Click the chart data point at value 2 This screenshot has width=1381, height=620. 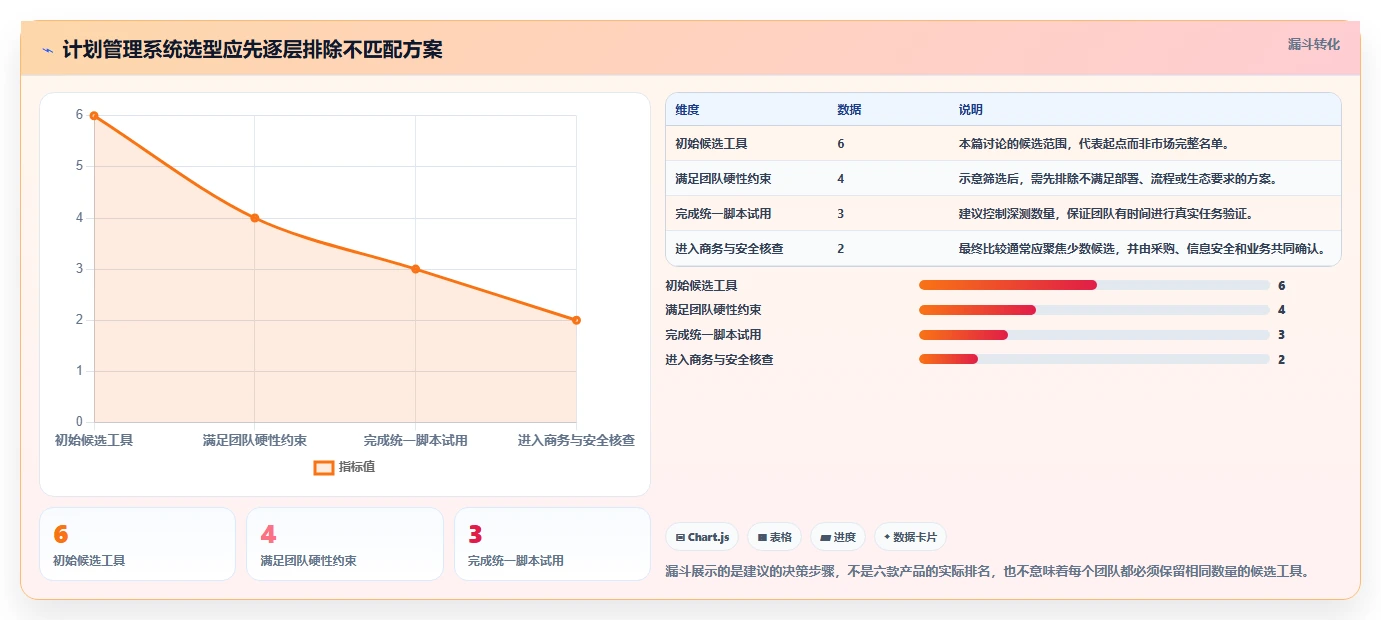576,320
